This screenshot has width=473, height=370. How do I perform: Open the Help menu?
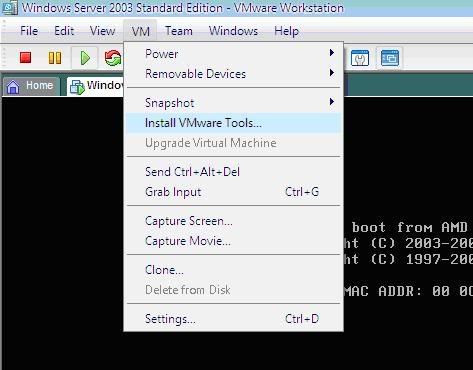pyautogui.click(x=286, y=31)
